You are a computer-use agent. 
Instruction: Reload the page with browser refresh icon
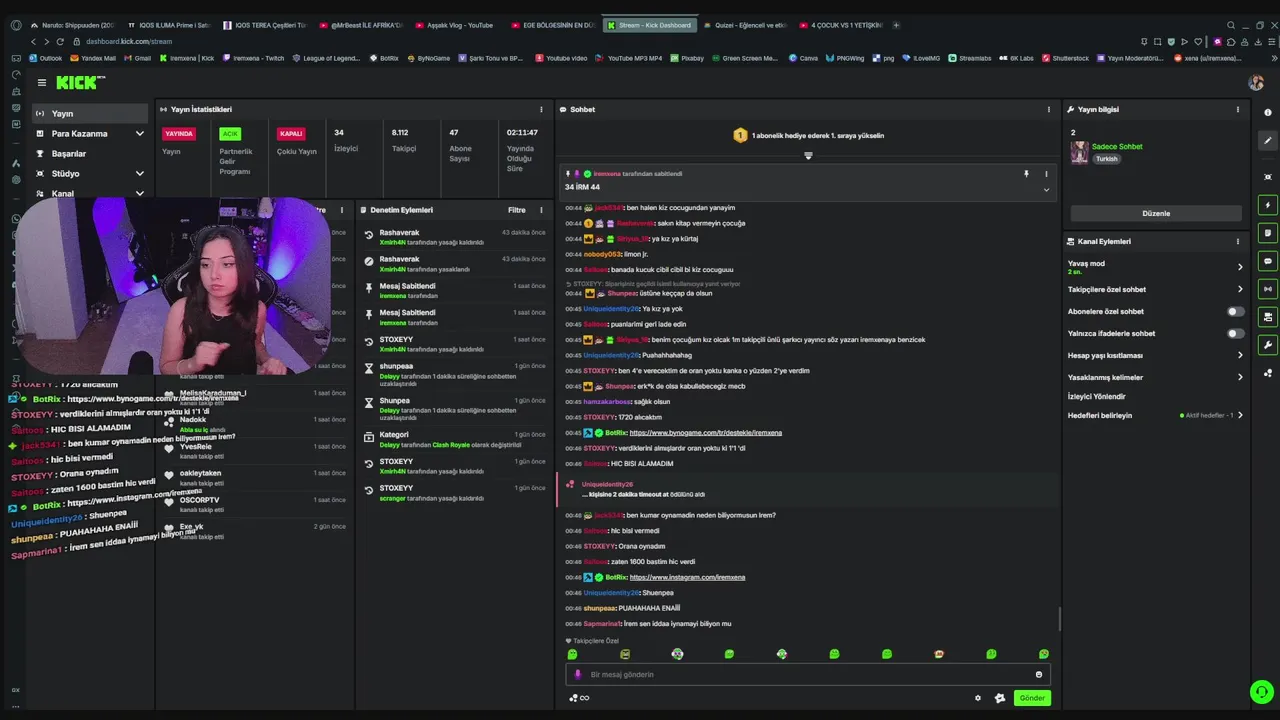coord(61,41)
